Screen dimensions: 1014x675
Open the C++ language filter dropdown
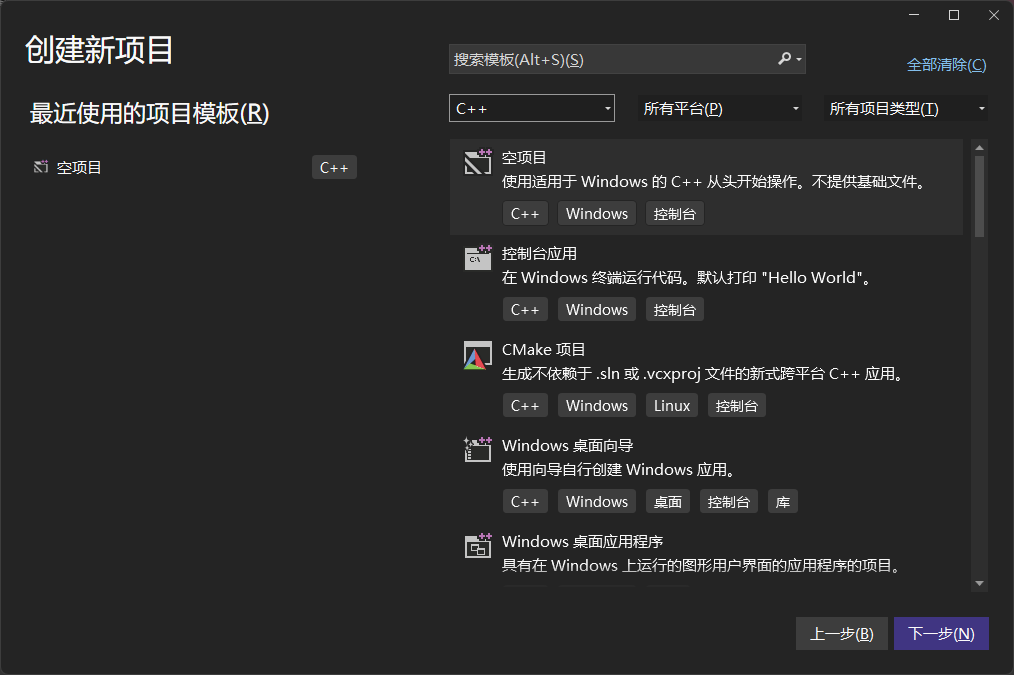[x=532, y=108]
